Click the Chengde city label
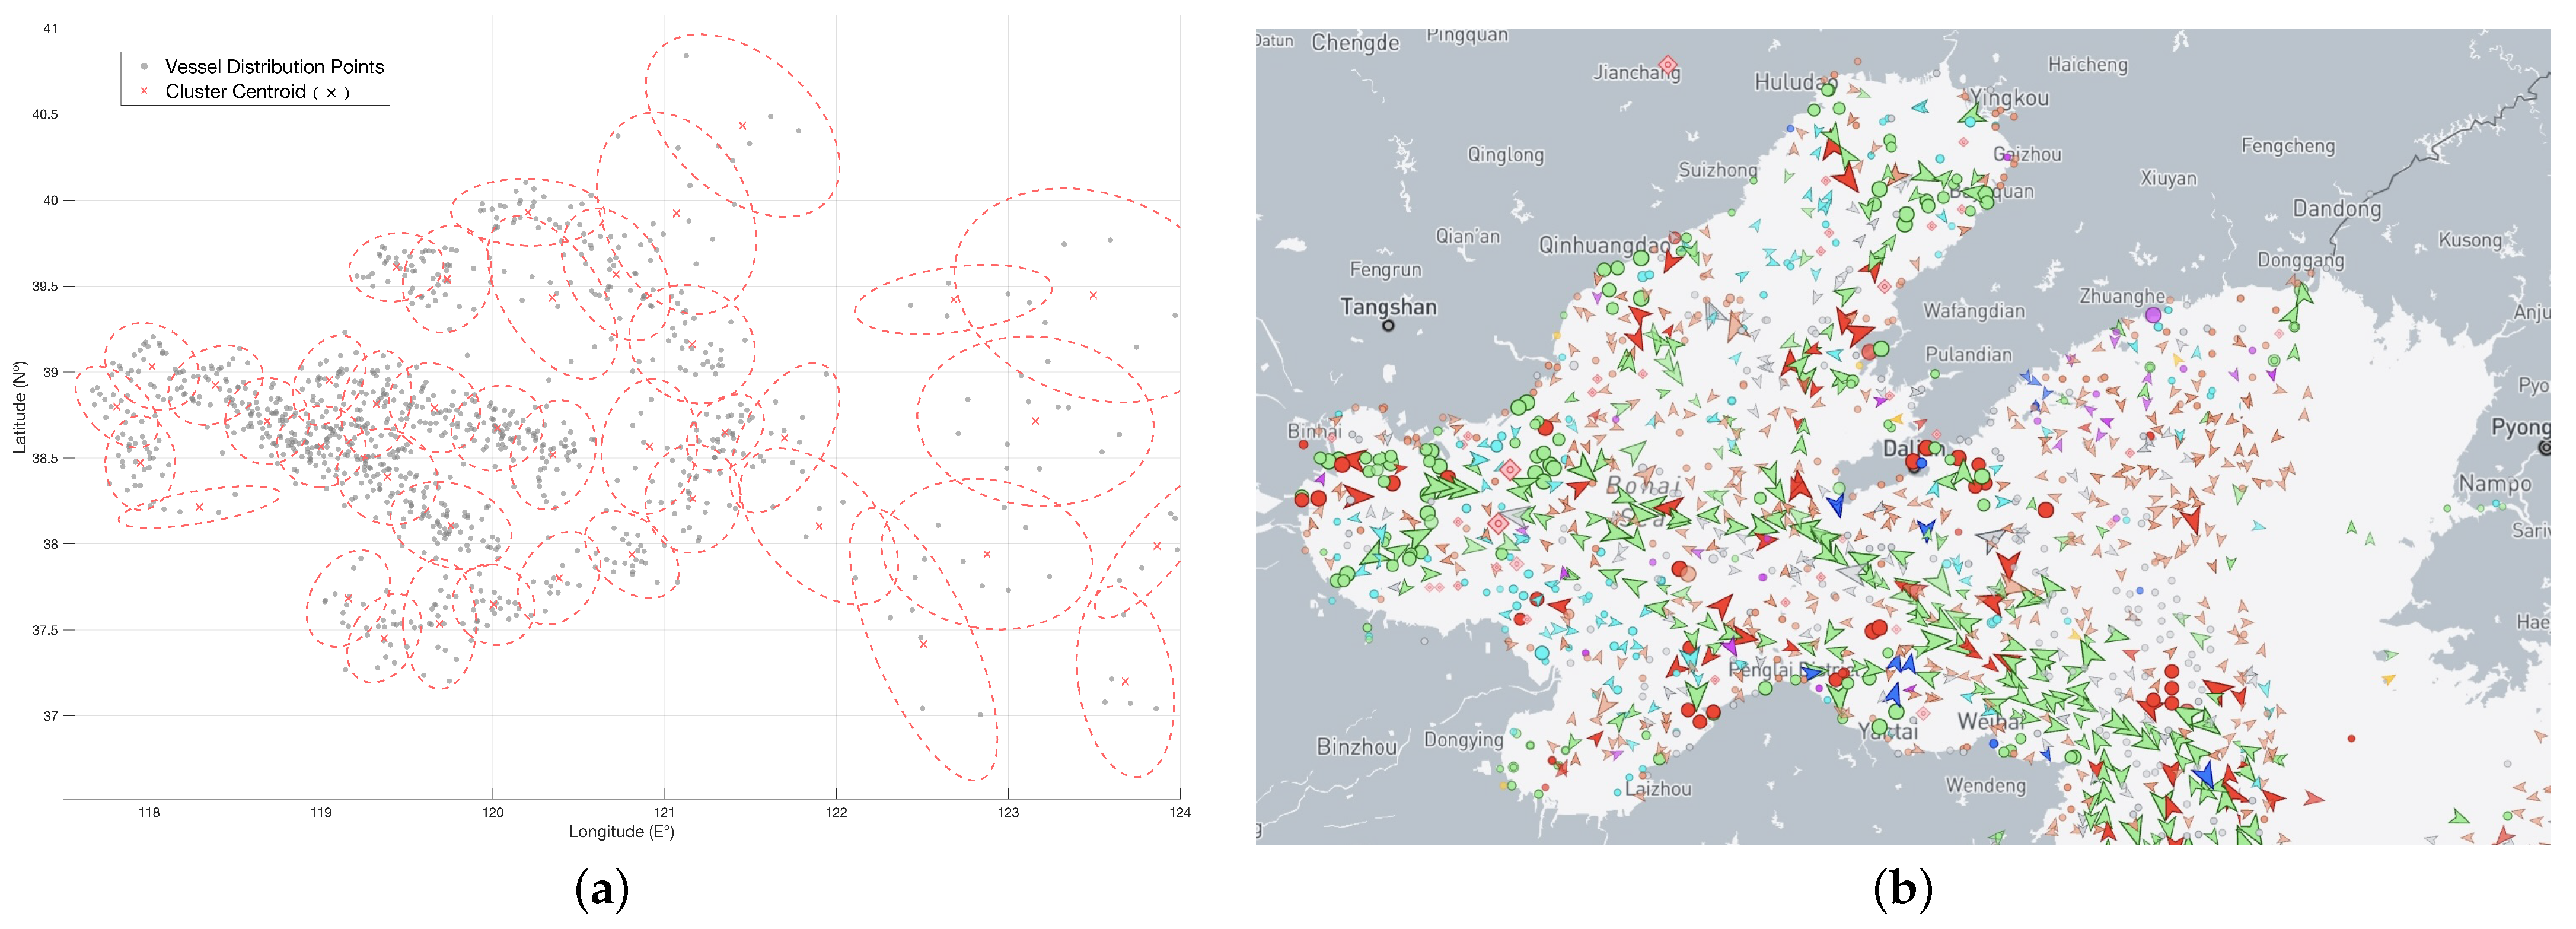 (x=1355, y=43)
